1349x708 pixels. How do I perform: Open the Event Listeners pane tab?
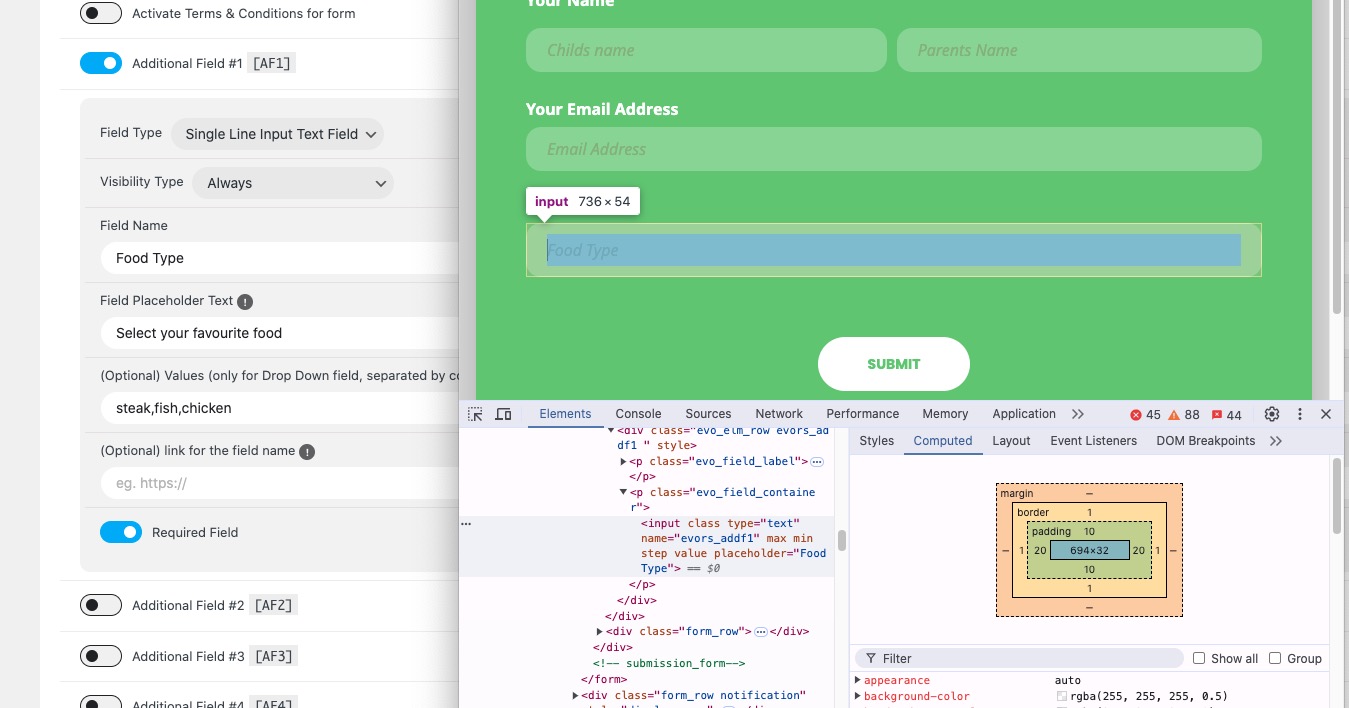1093,441
